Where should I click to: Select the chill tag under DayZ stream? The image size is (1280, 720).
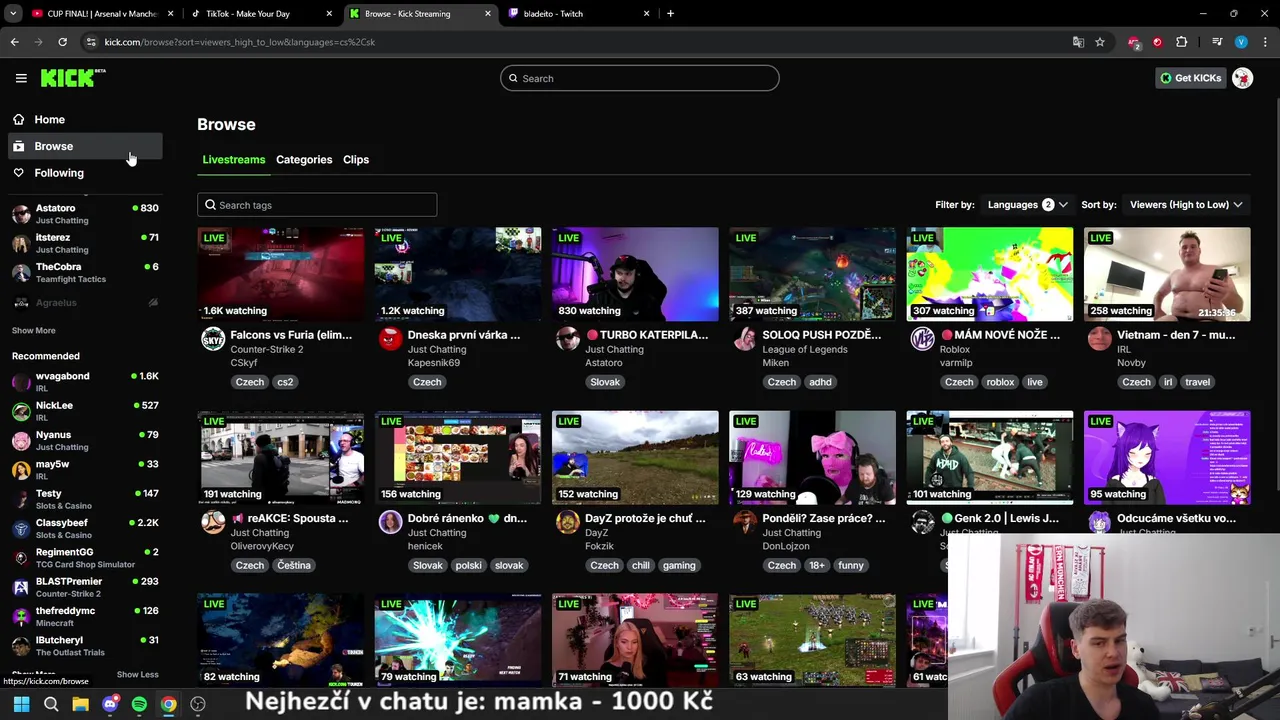tap(640, 565)
